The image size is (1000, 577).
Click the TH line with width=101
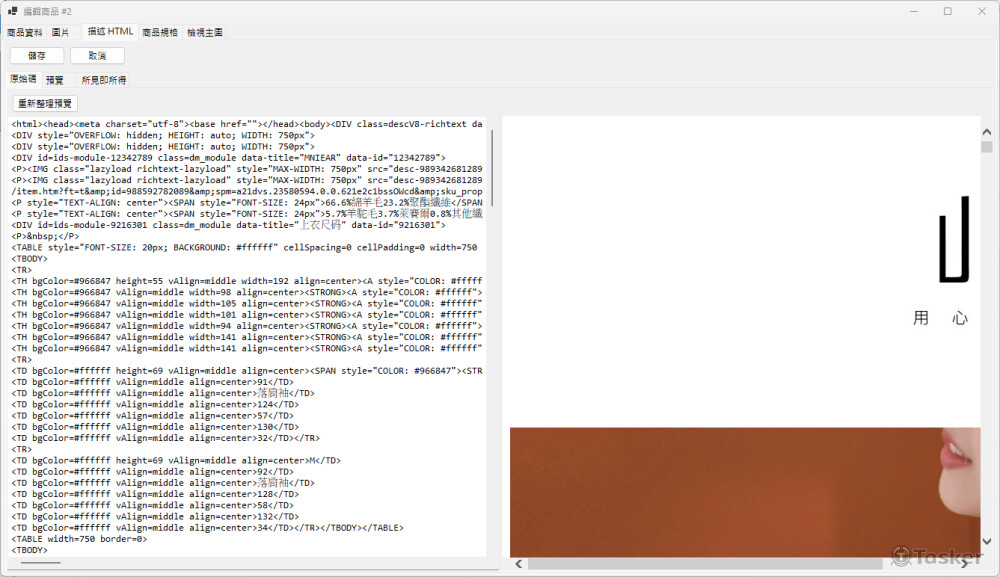coord(247,315)
